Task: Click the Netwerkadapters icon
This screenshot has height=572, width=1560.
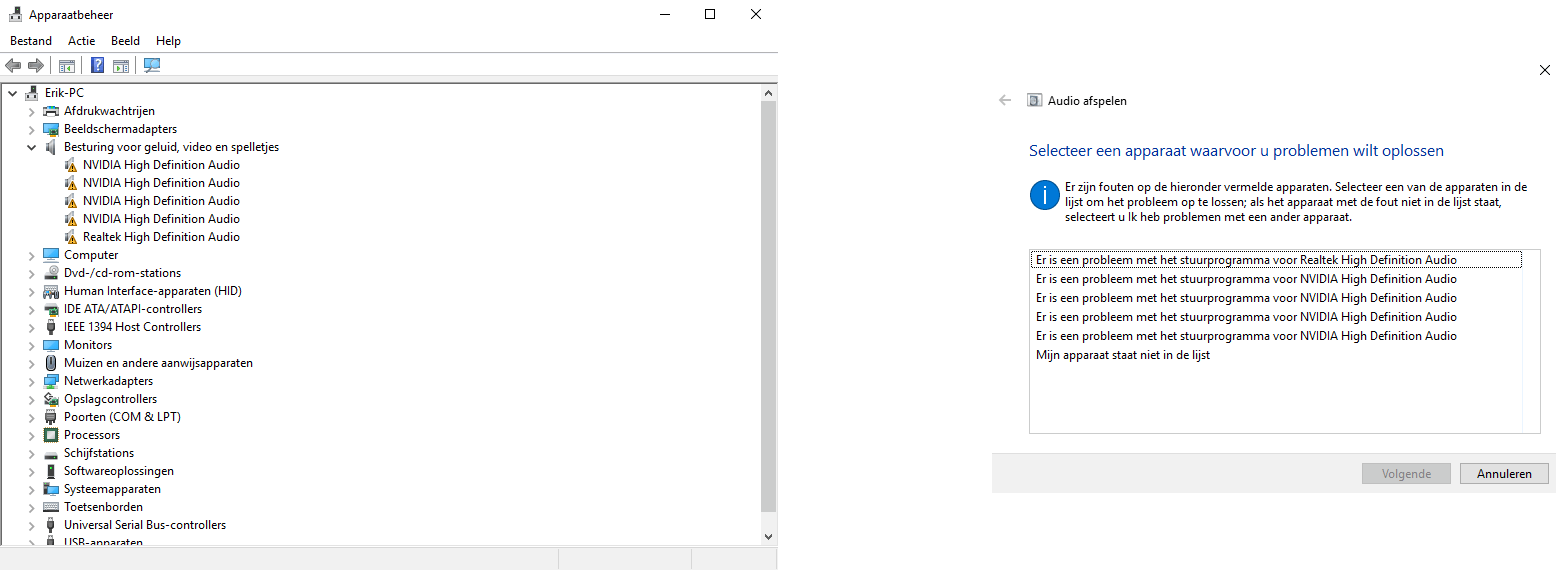Action: pos(51,381)
